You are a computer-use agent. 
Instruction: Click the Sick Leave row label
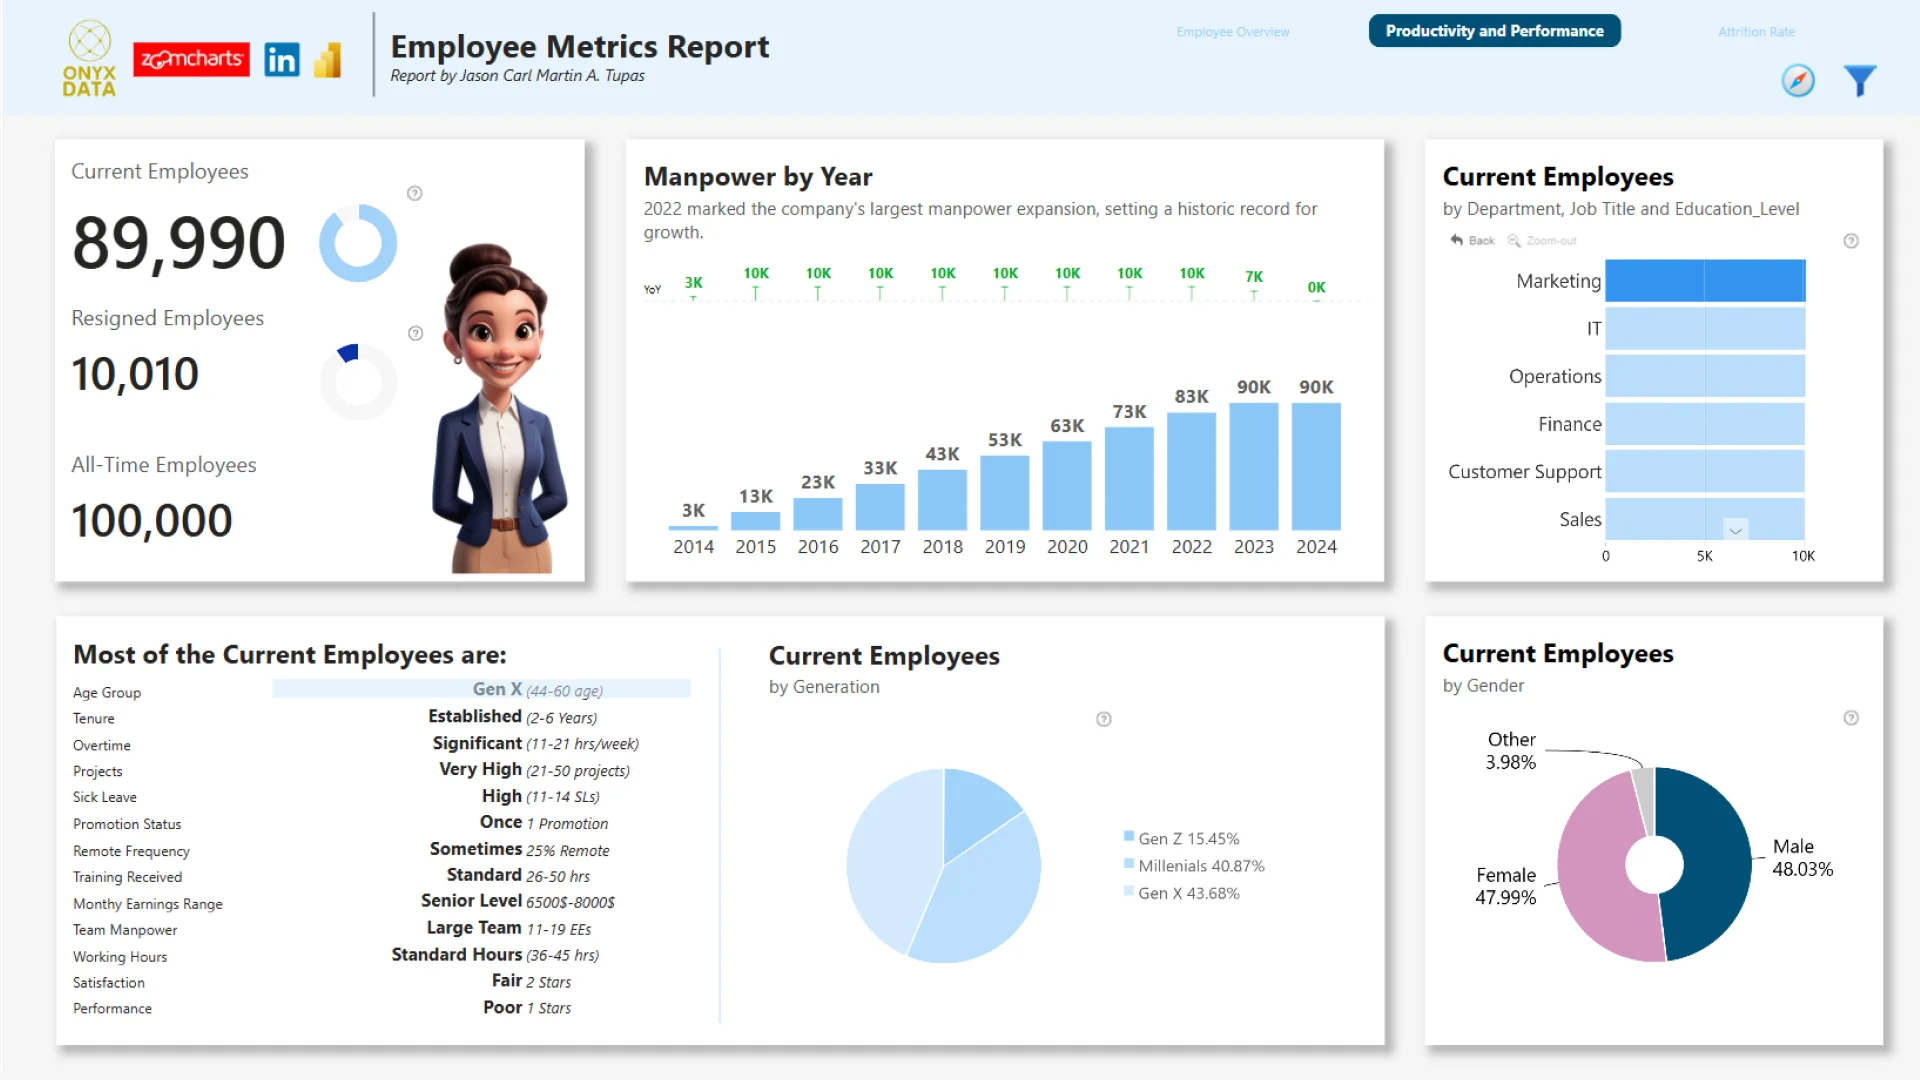click(105, 797)
